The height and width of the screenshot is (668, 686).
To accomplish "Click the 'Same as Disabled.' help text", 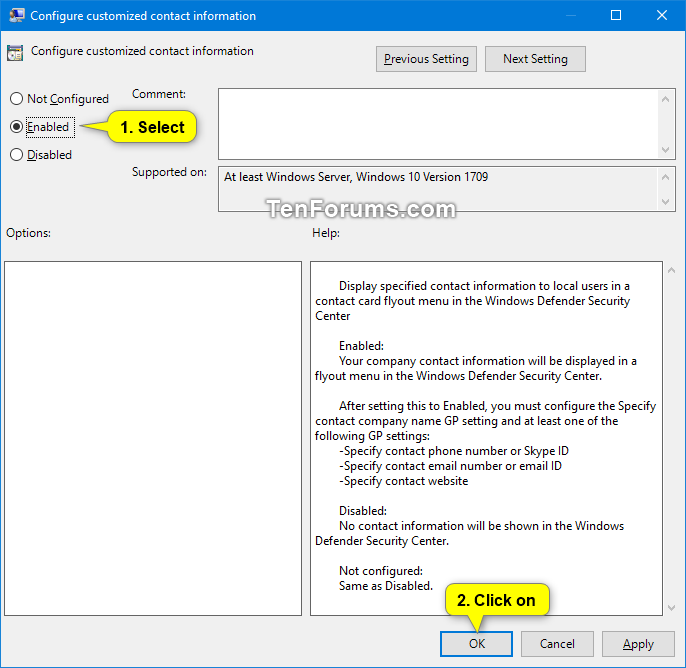I will (x=386, y=586).
